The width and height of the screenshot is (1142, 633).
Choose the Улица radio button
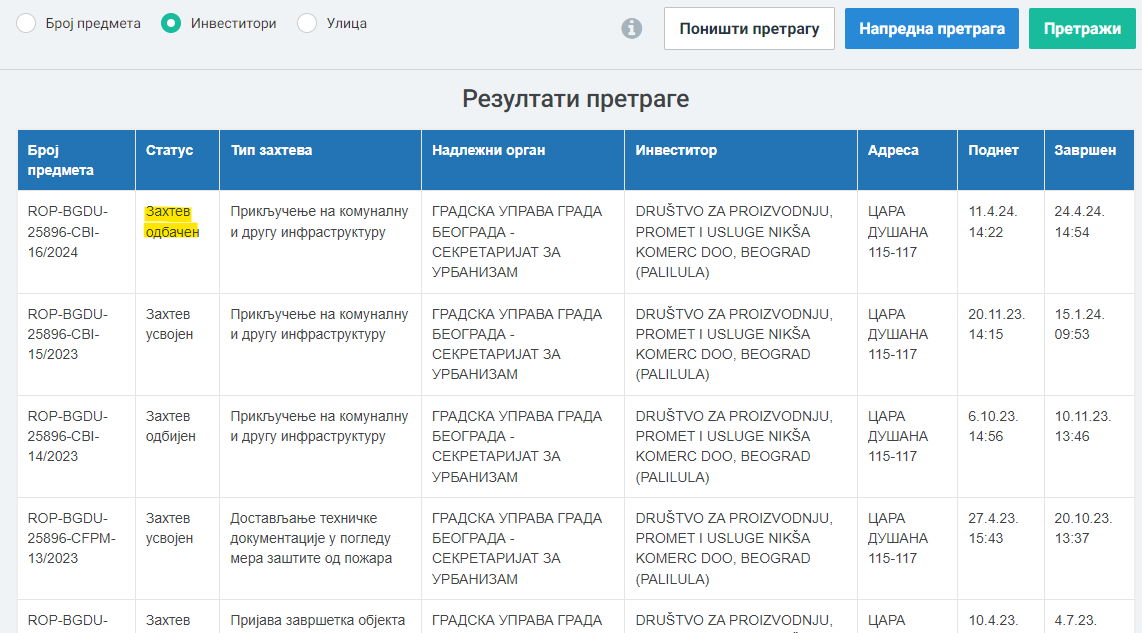(x=308, y=23)
